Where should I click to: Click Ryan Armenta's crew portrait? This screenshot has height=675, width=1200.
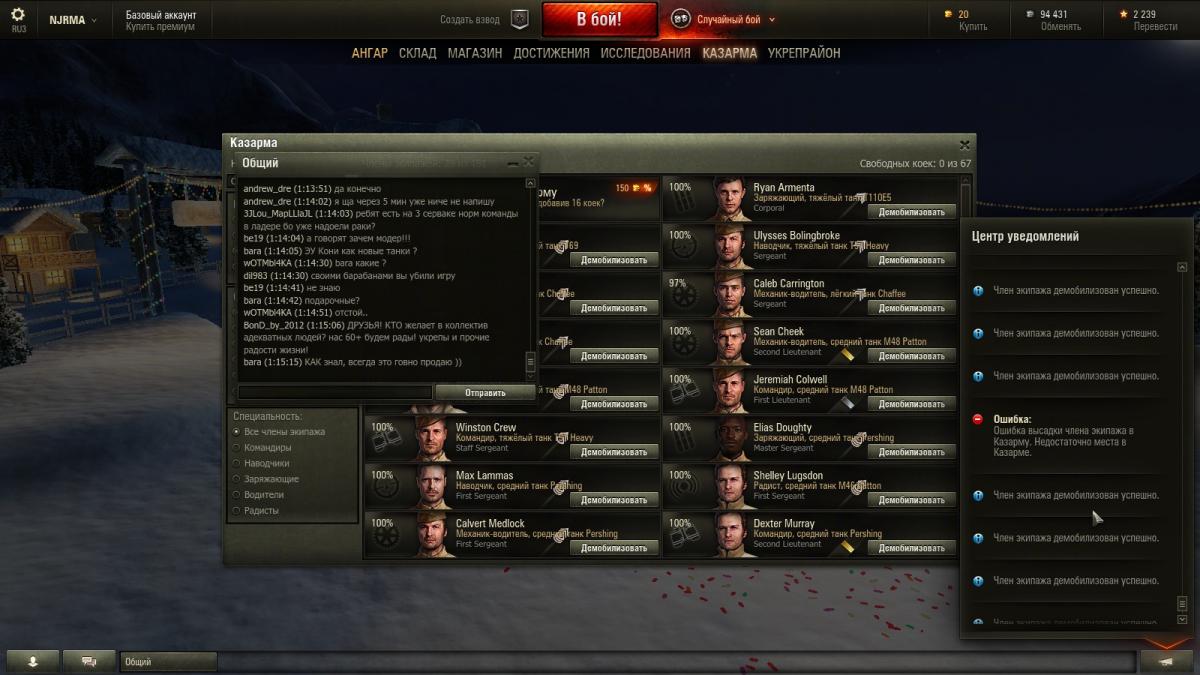[x=732, y=199]
